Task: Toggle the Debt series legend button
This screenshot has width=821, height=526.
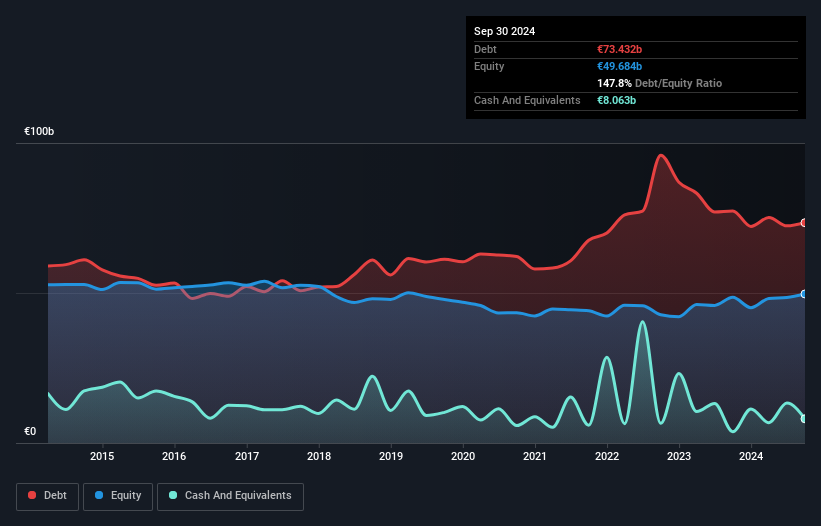Action: 48,496
